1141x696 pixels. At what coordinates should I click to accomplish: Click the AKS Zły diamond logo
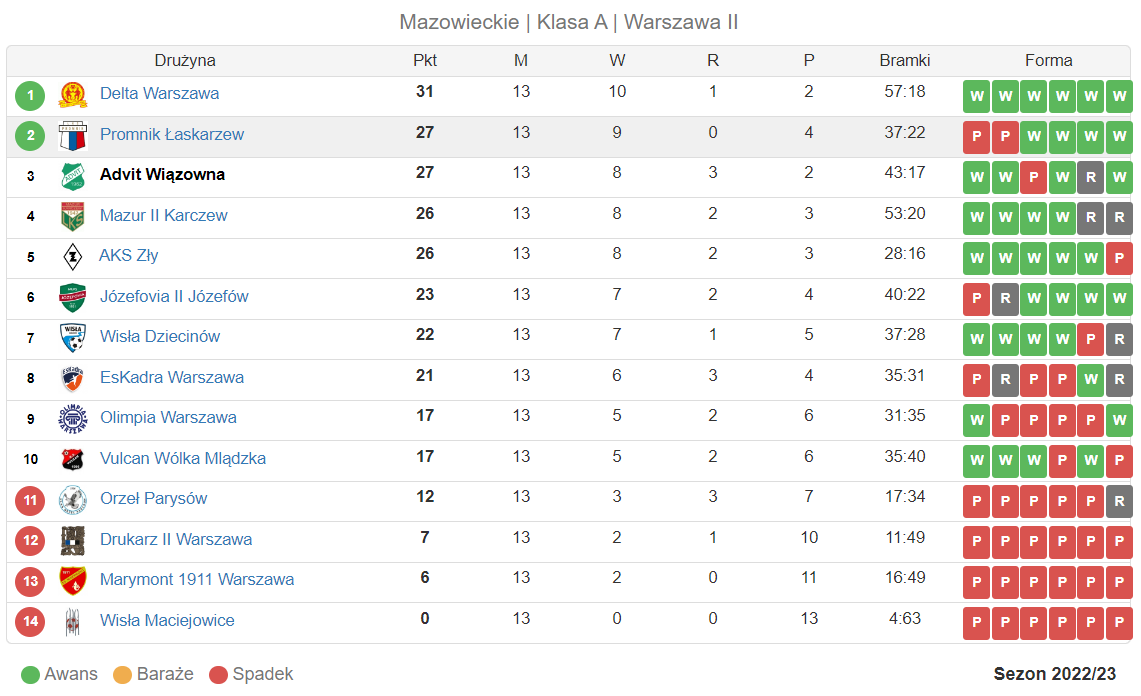coord(73,256)
